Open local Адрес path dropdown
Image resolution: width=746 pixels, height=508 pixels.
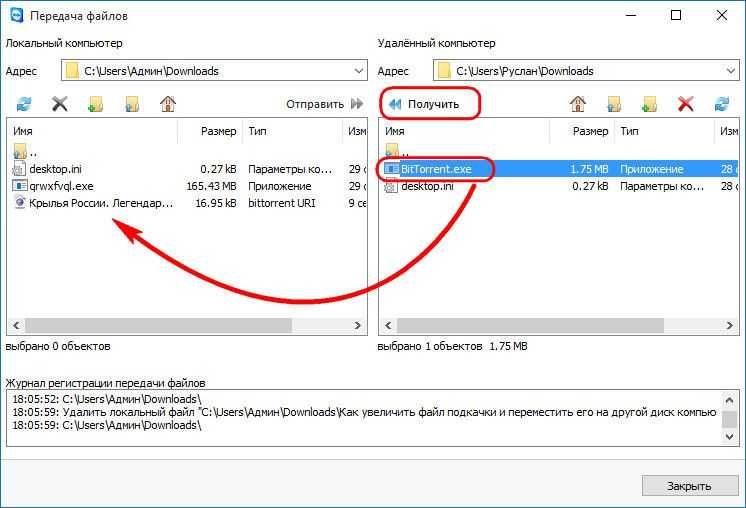coord(359,71)
